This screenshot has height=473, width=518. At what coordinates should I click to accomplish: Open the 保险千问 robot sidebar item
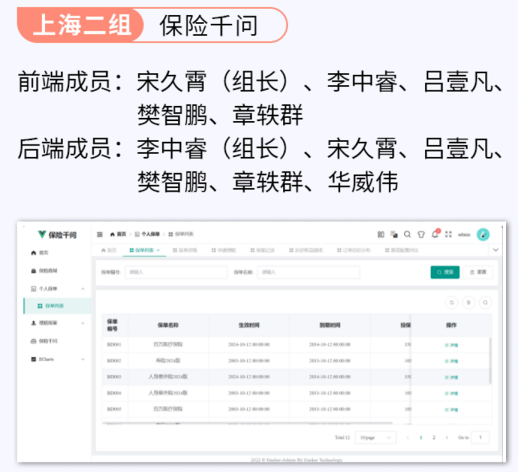coord(44,341)
